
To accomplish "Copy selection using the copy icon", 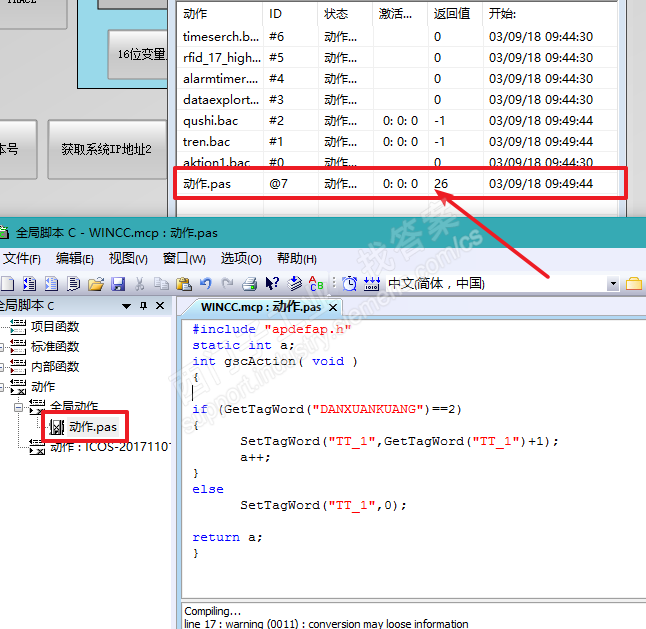I will pos(161,284).
